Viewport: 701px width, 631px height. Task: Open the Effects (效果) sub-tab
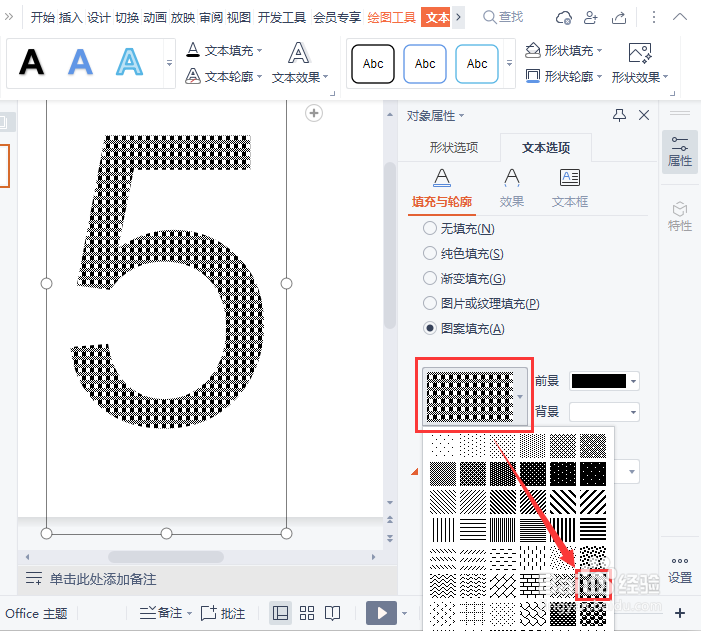click(512, 189)
